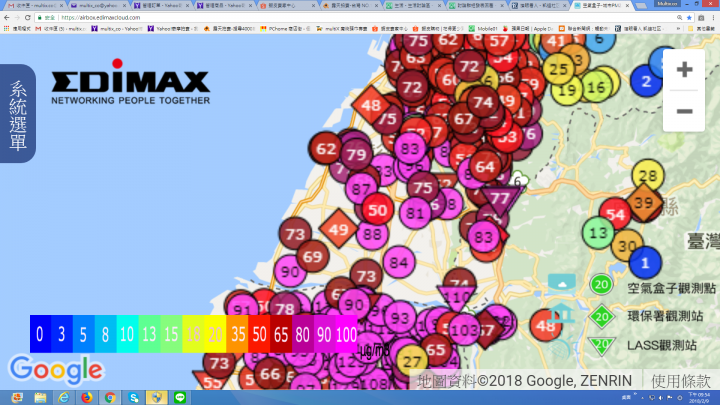Open the Google logo link on the map
This screenshot has width=720, height=405.
click(56, 370)
